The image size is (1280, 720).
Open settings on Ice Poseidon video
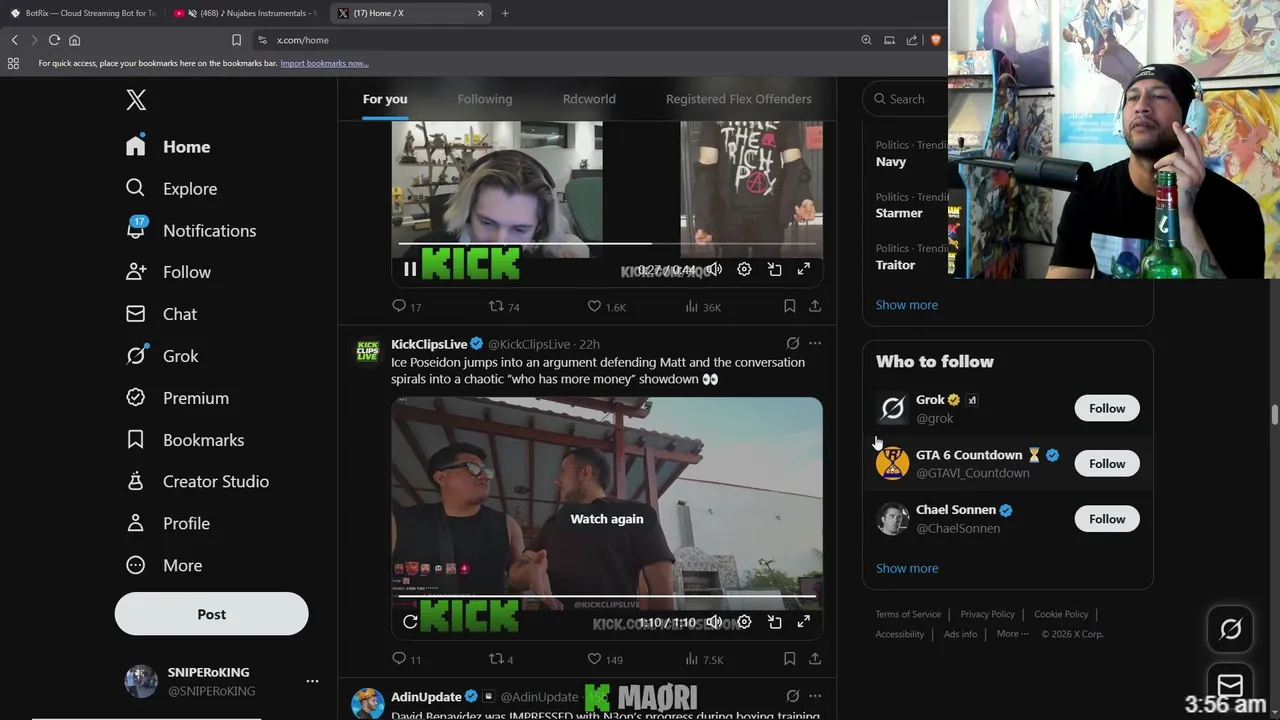tap(744, 622)
